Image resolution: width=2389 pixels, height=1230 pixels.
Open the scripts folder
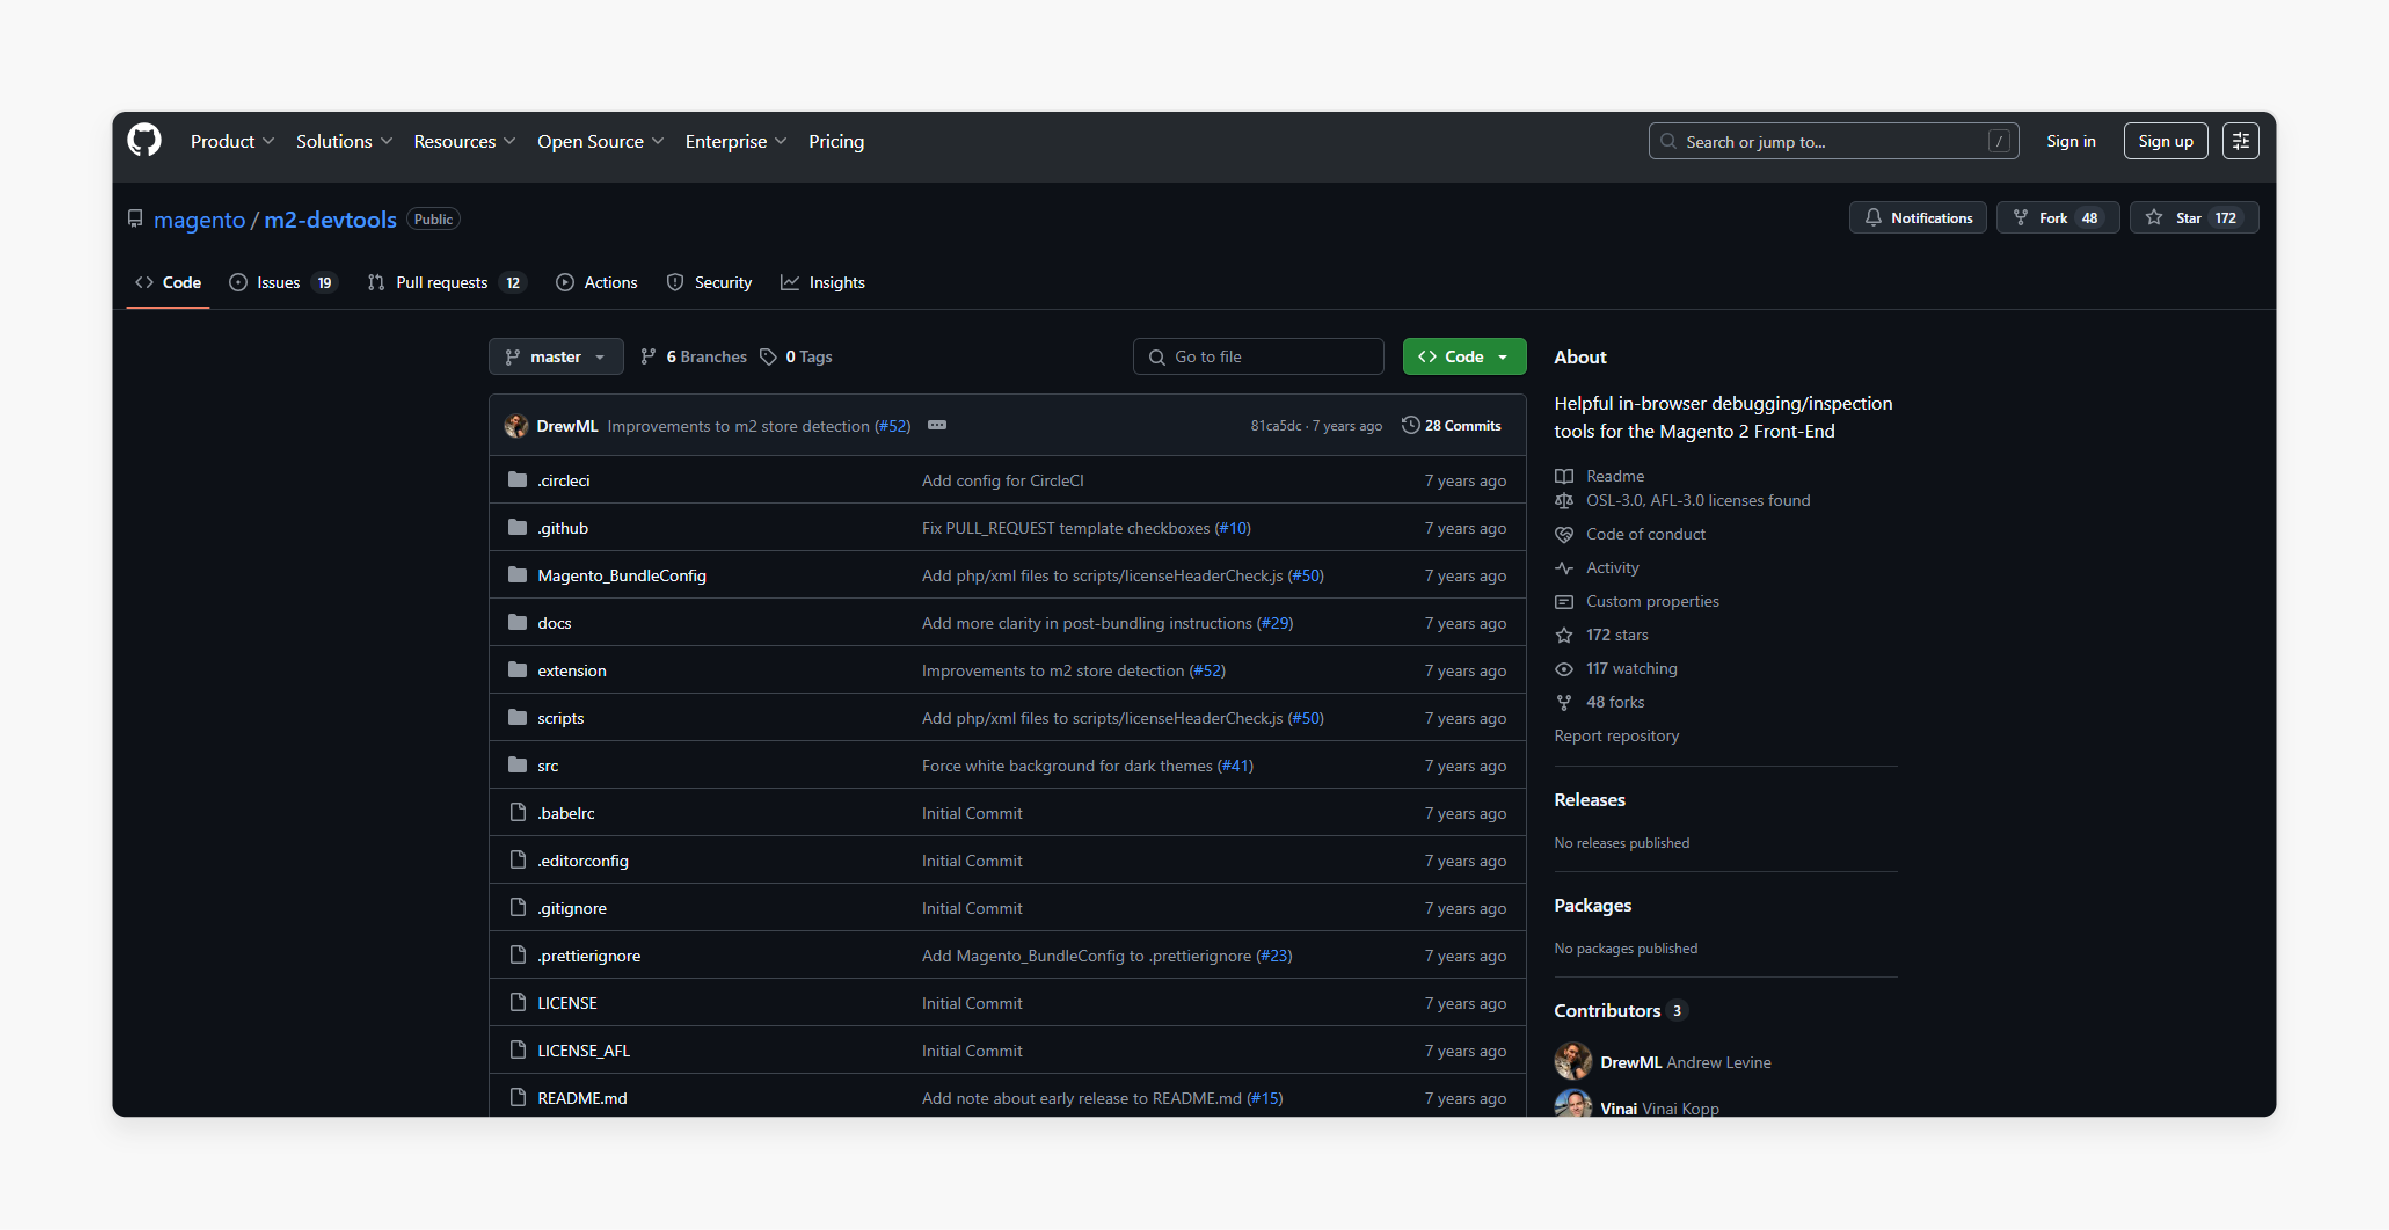coord(560,718)
